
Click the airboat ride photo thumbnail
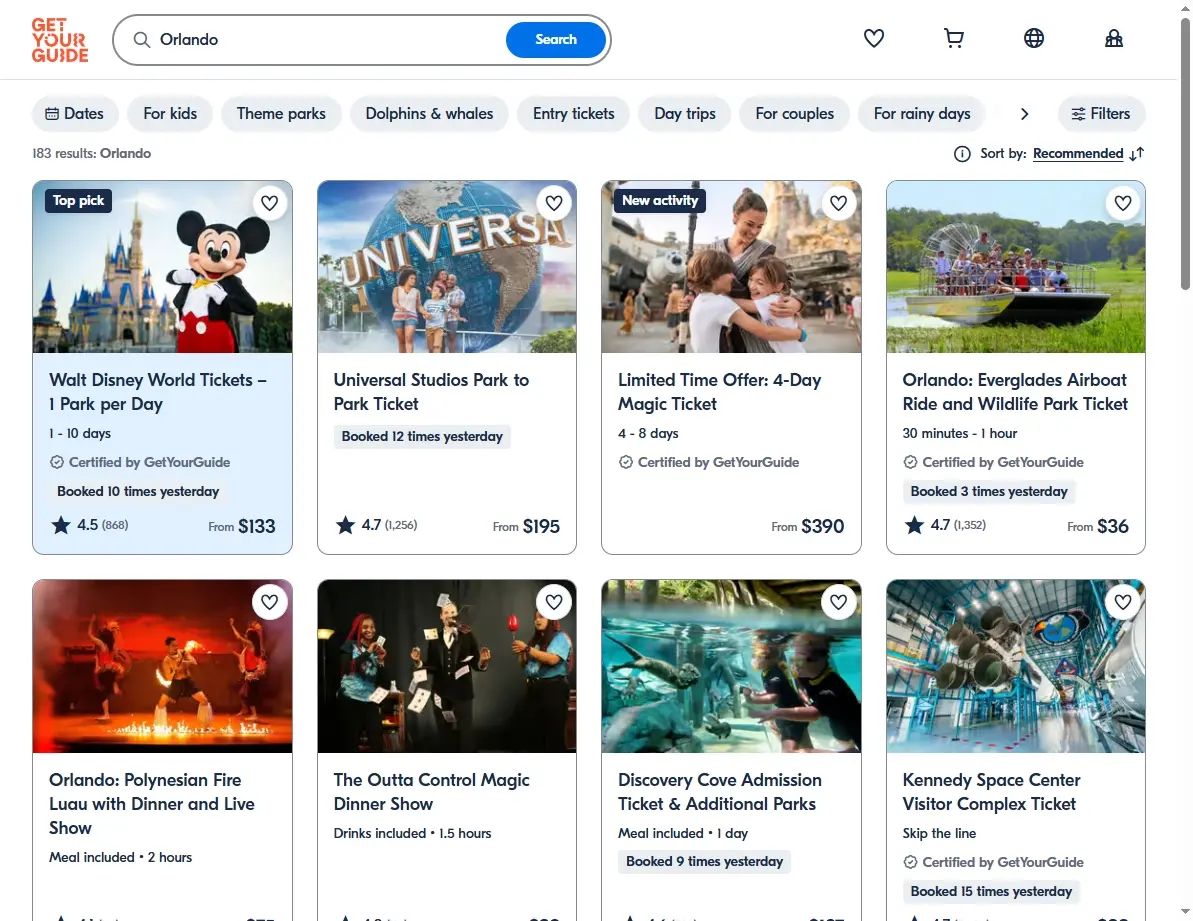point(1016,266)
